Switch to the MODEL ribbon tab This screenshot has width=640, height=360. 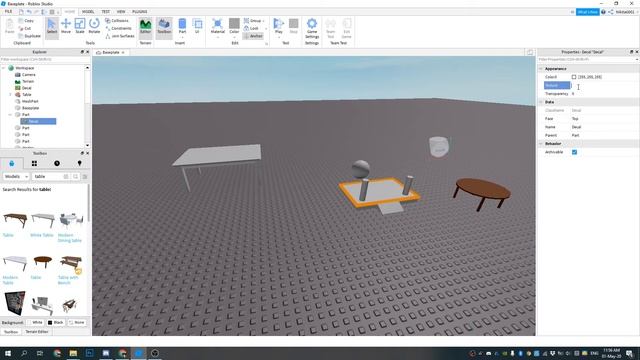tap(88, 12)
